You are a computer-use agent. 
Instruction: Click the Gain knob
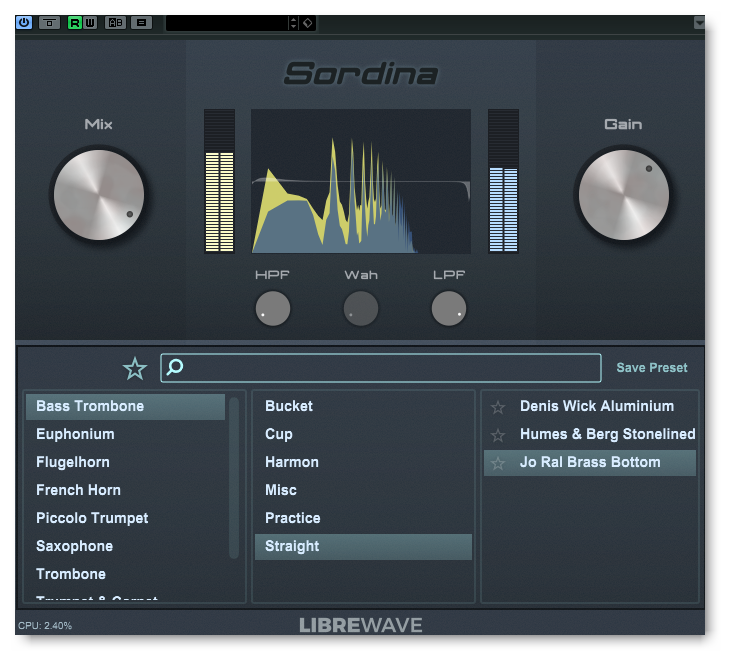pos(624,195)
